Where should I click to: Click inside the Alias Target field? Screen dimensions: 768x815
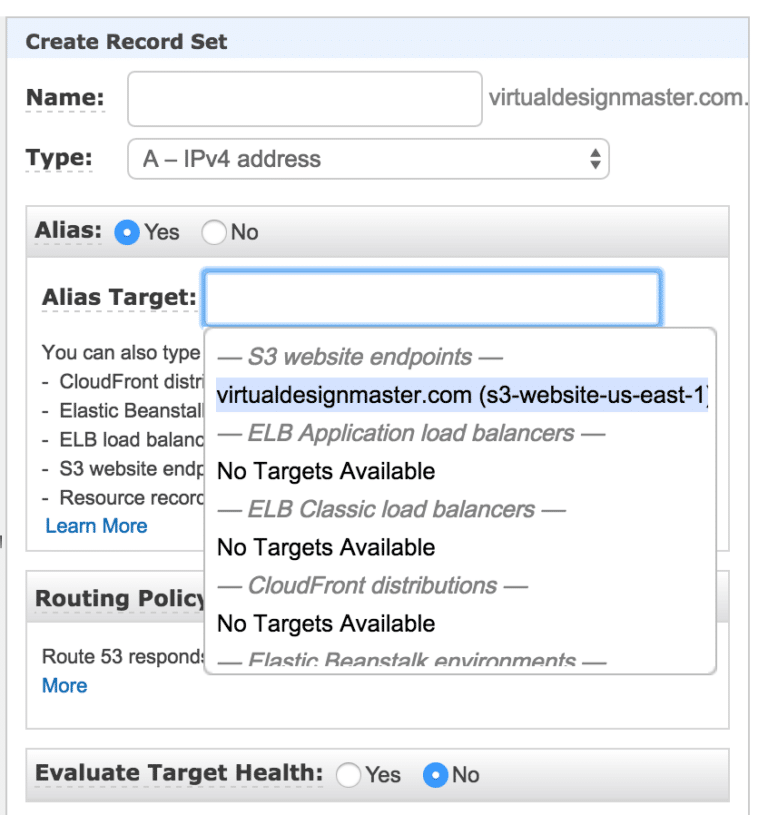pyautogui.click(x=430, y=296)
